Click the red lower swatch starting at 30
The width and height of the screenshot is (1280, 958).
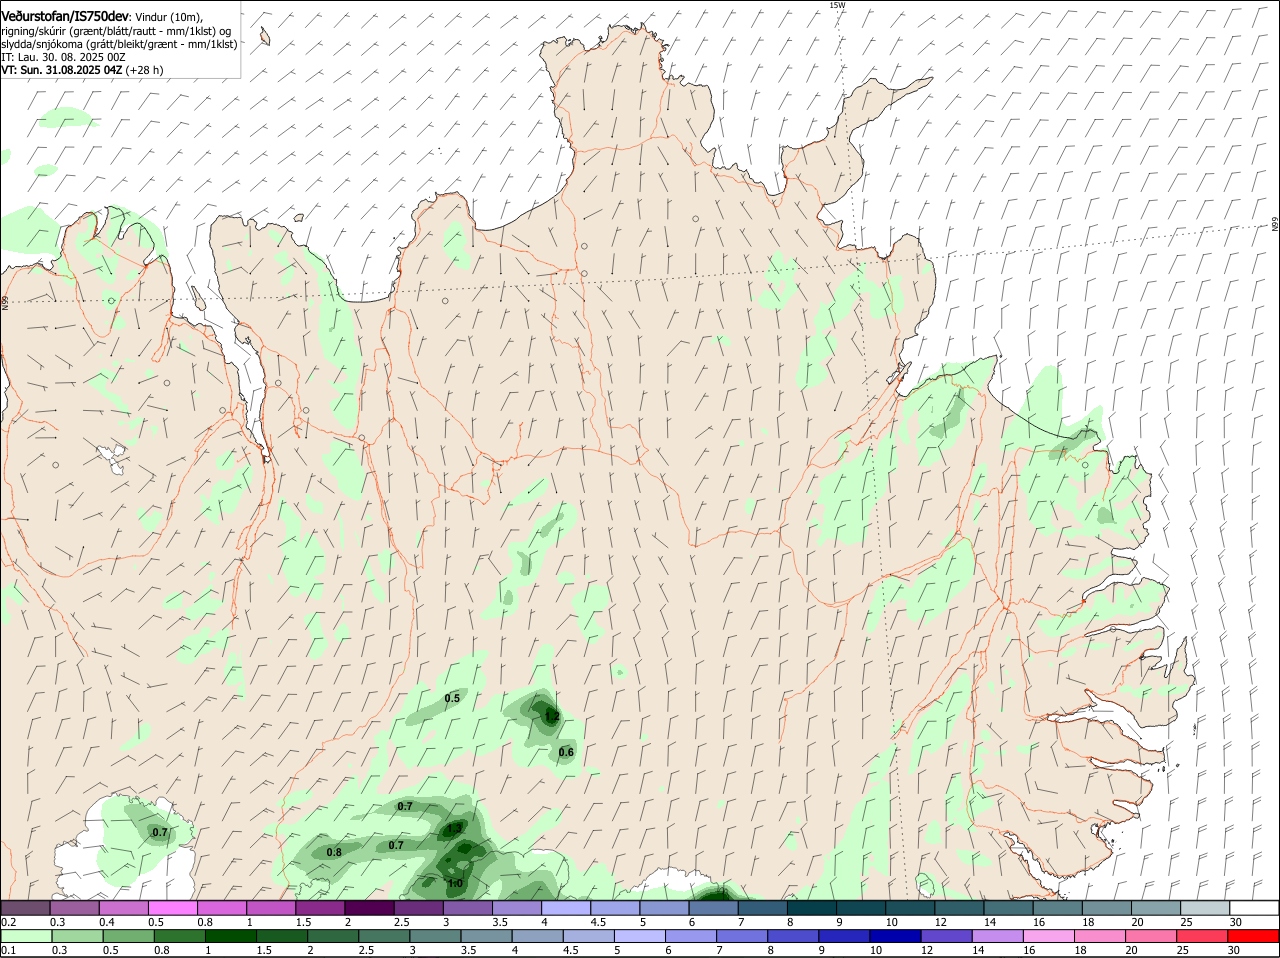tap(1255, 936)
